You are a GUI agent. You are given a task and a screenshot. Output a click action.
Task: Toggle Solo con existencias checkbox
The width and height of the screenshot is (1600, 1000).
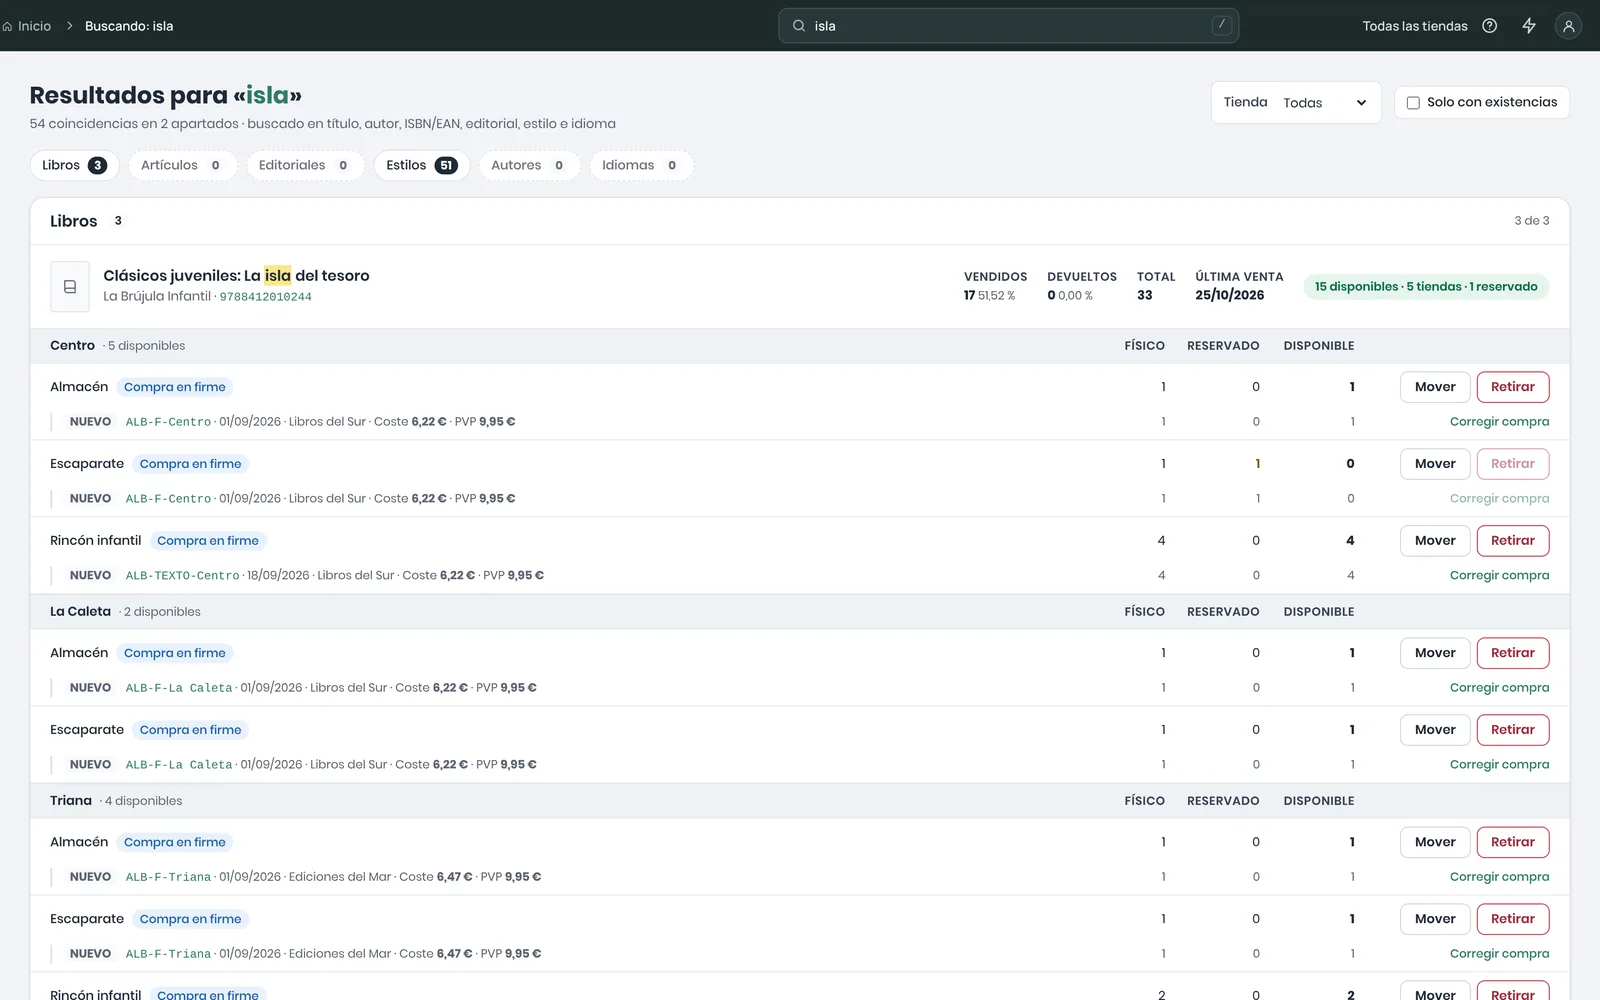pos(1413,103)
